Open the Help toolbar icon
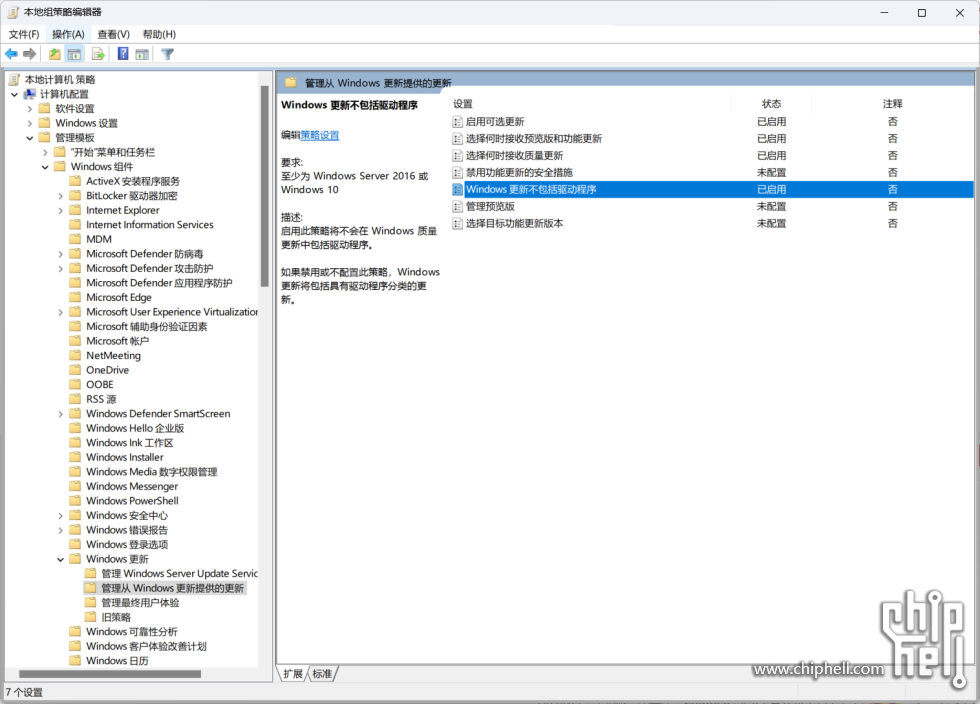This screenshot has height=704, width=980. pos(123,54)
